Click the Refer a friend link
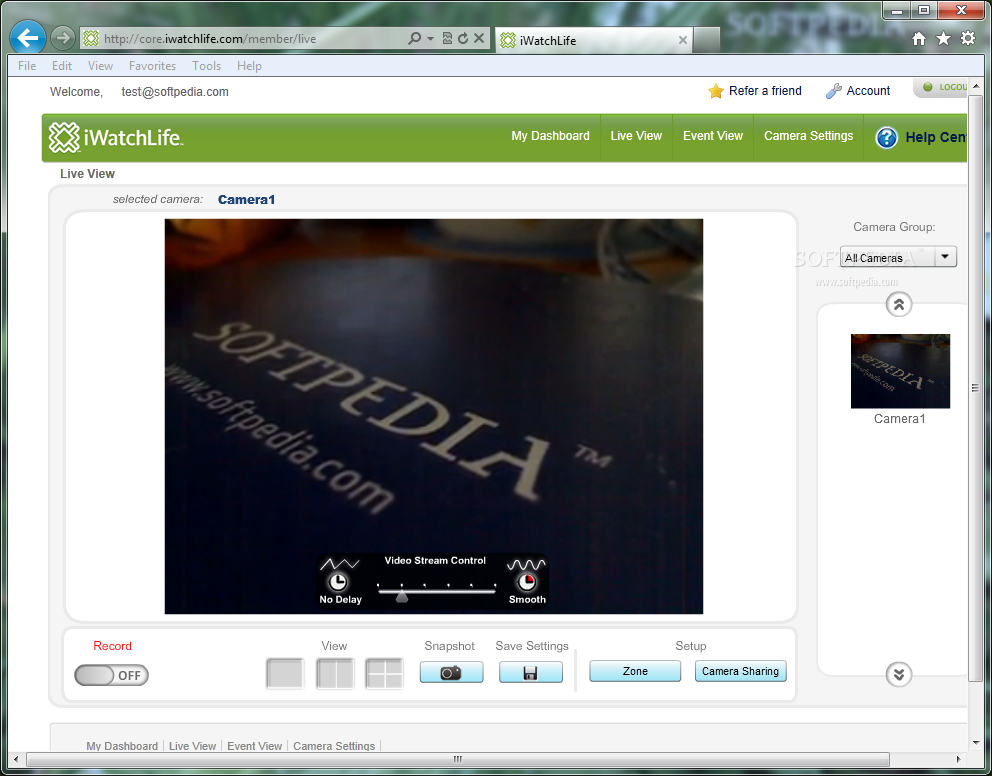This screenshot has height=776, width=992. (765, 91)
